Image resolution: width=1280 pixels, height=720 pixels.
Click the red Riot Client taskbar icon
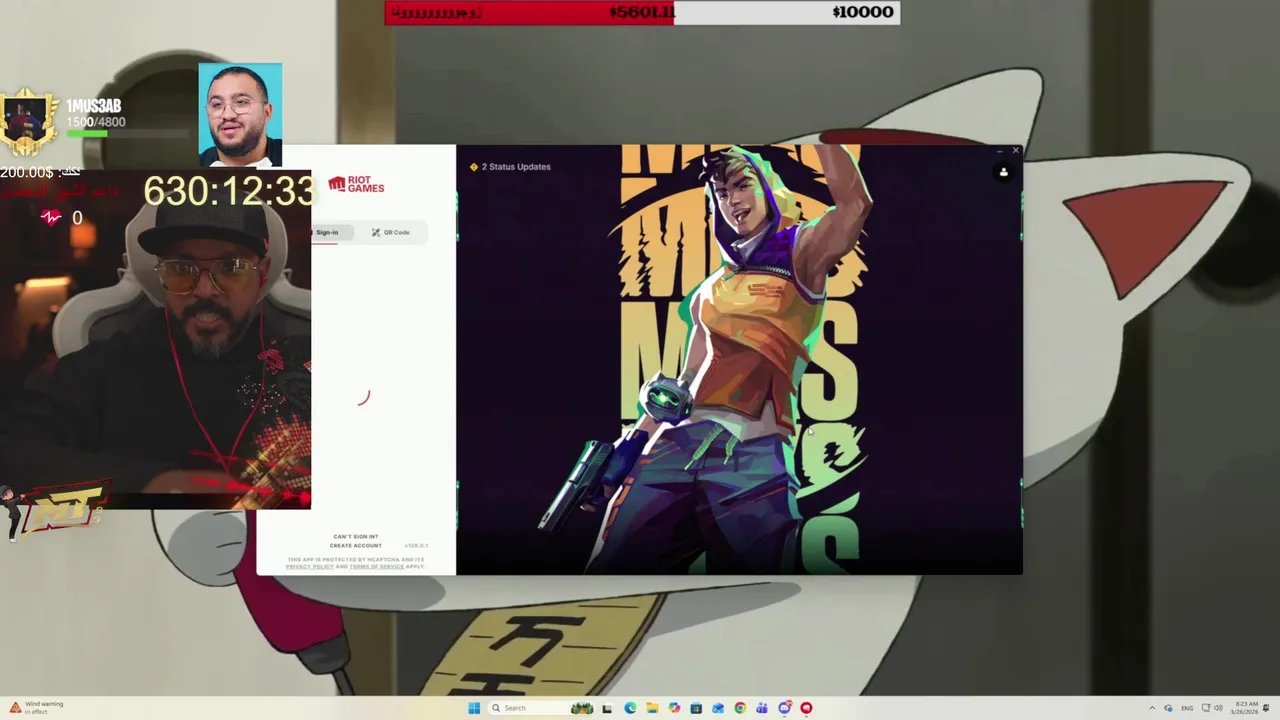pyautogui.click(x=806, y=708)
